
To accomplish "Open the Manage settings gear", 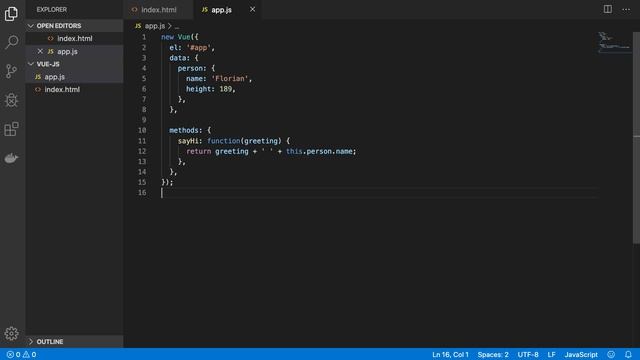I will (11, 333).
